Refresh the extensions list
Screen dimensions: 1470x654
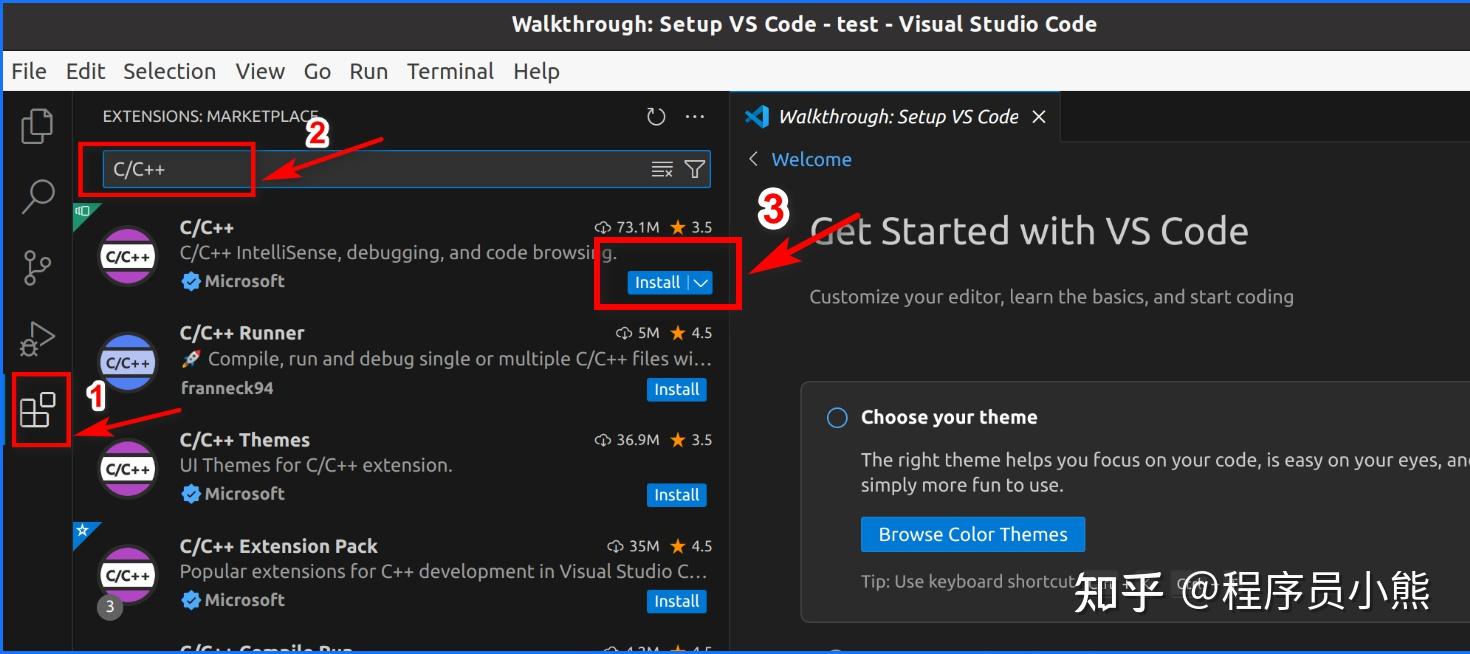(x=656, y=116)
